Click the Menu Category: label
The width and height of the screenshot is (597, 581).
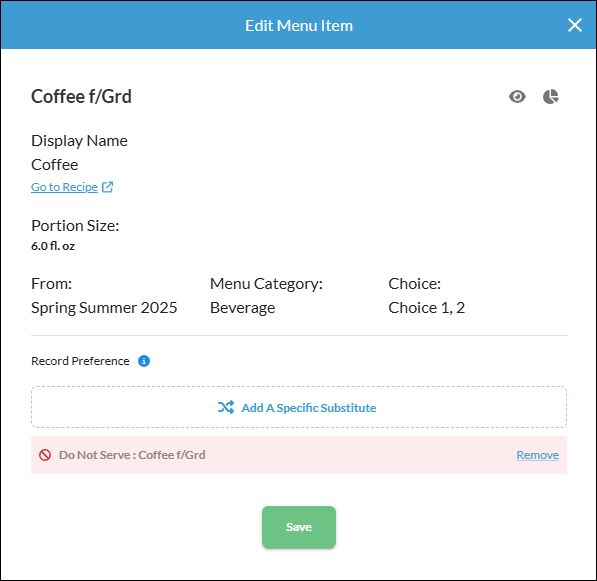pos(266,284)
